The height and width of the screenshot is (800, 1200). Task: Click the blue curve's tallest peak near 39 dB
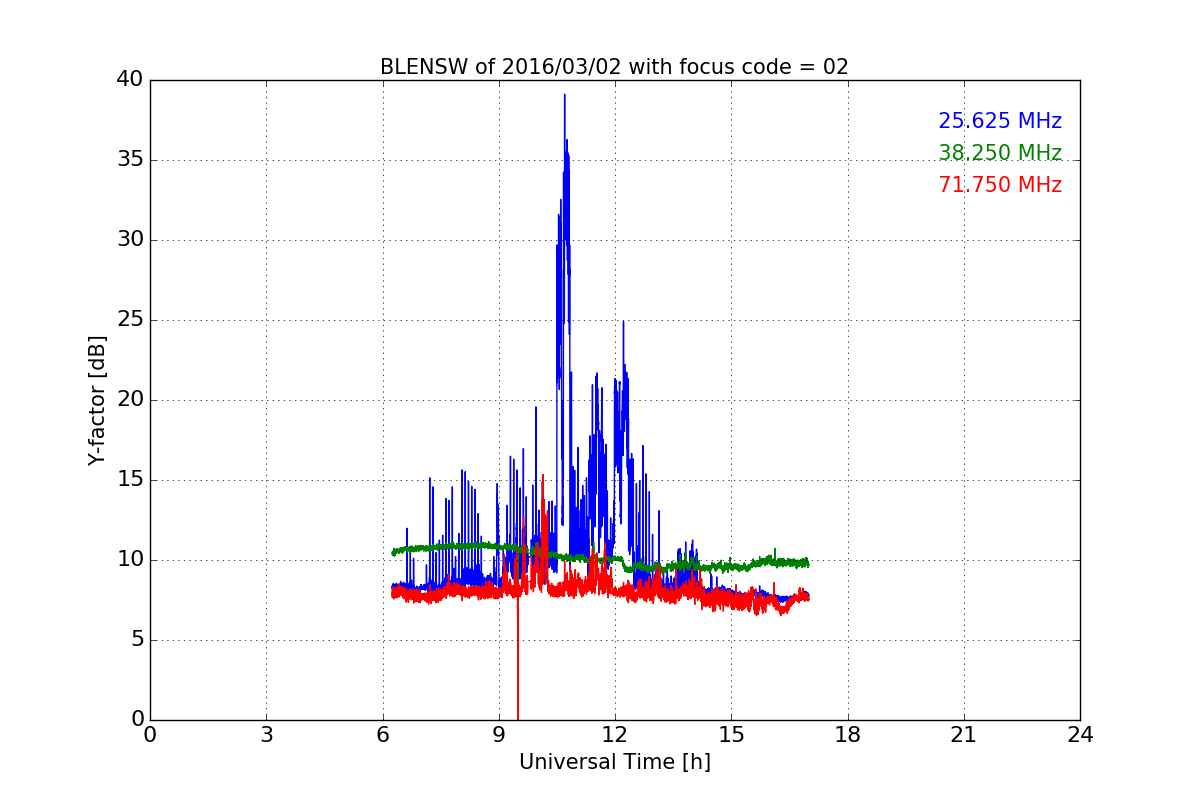[564, 97]
